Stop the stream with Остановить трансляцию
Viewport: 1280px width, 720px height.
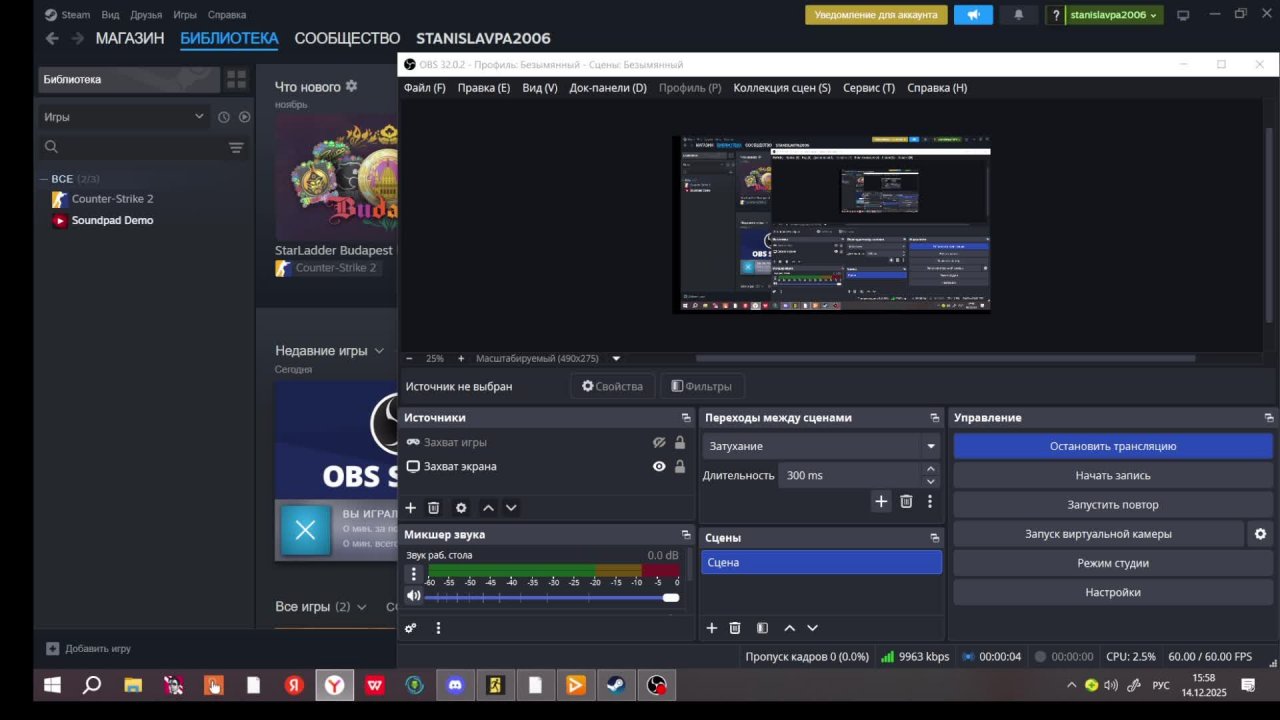point(1112,446)
